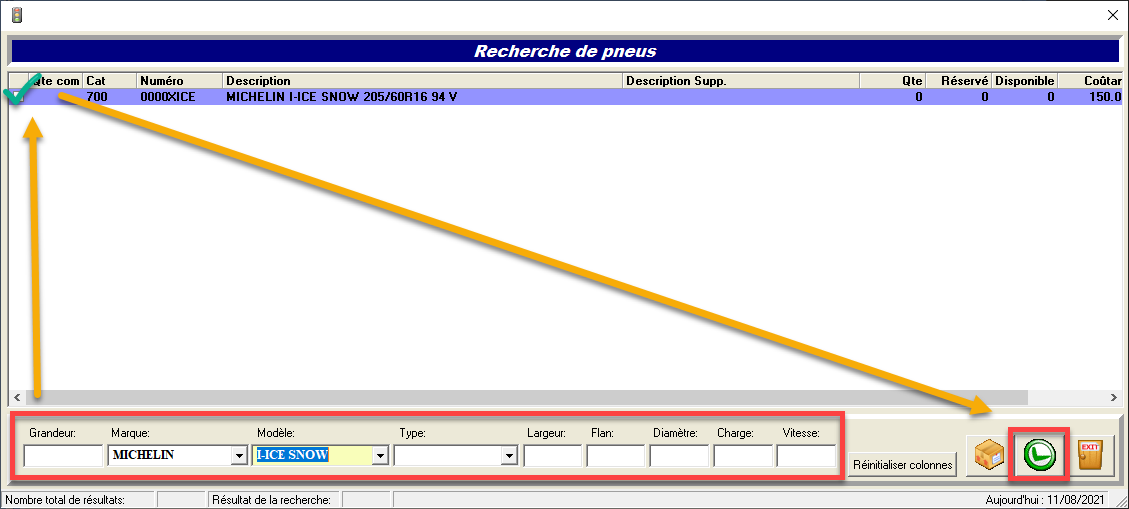
Task: Click the Description Supp. column header
Action: pyautogui.click(x=741, y=81)
